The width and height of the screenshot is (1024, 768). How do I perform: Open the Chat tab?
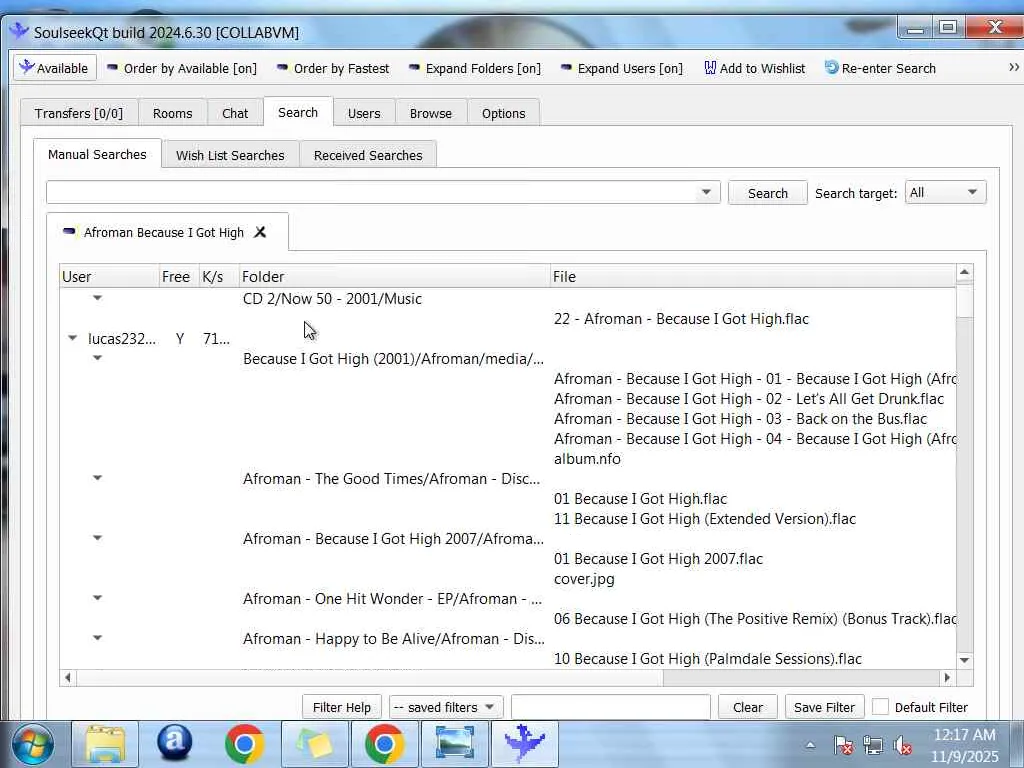pos(235,113)
